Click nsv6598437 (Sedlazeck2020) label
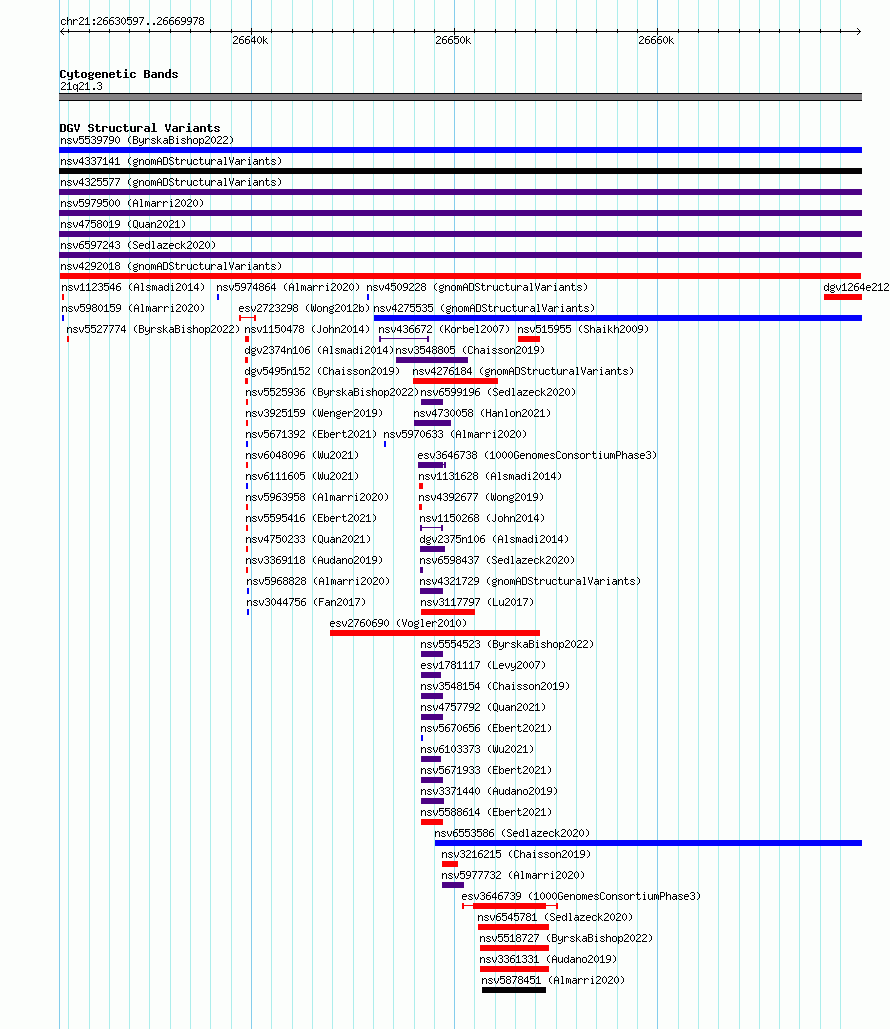 pos(498,560)
